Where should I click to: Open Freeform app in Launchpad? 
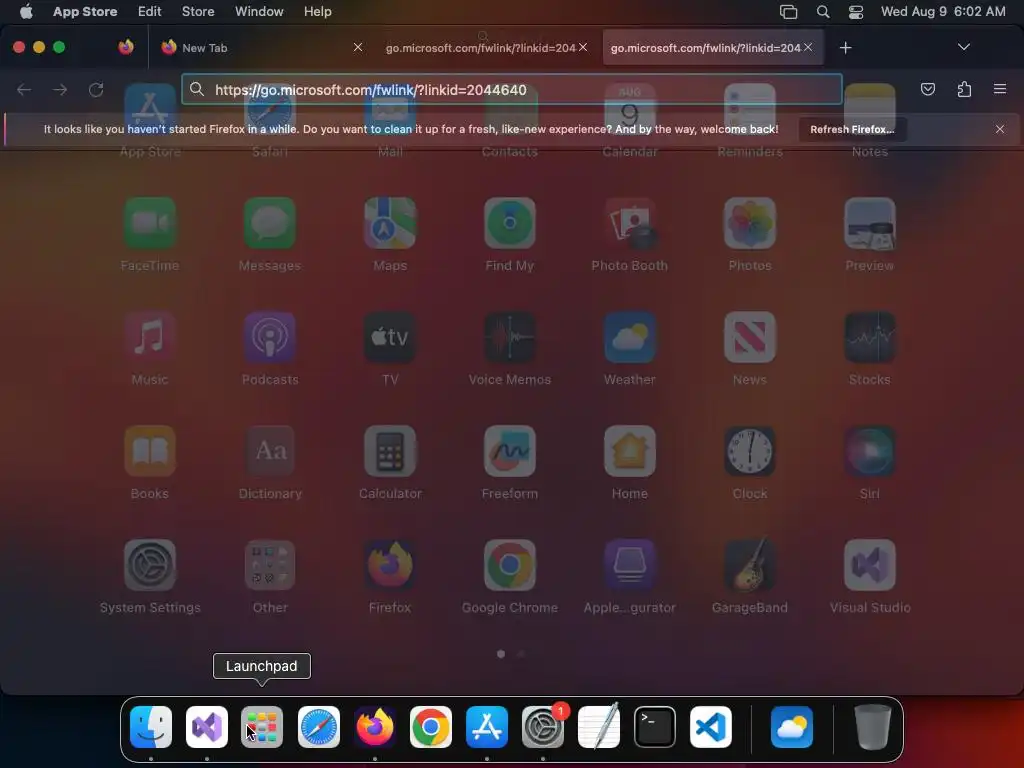point(509,451)
